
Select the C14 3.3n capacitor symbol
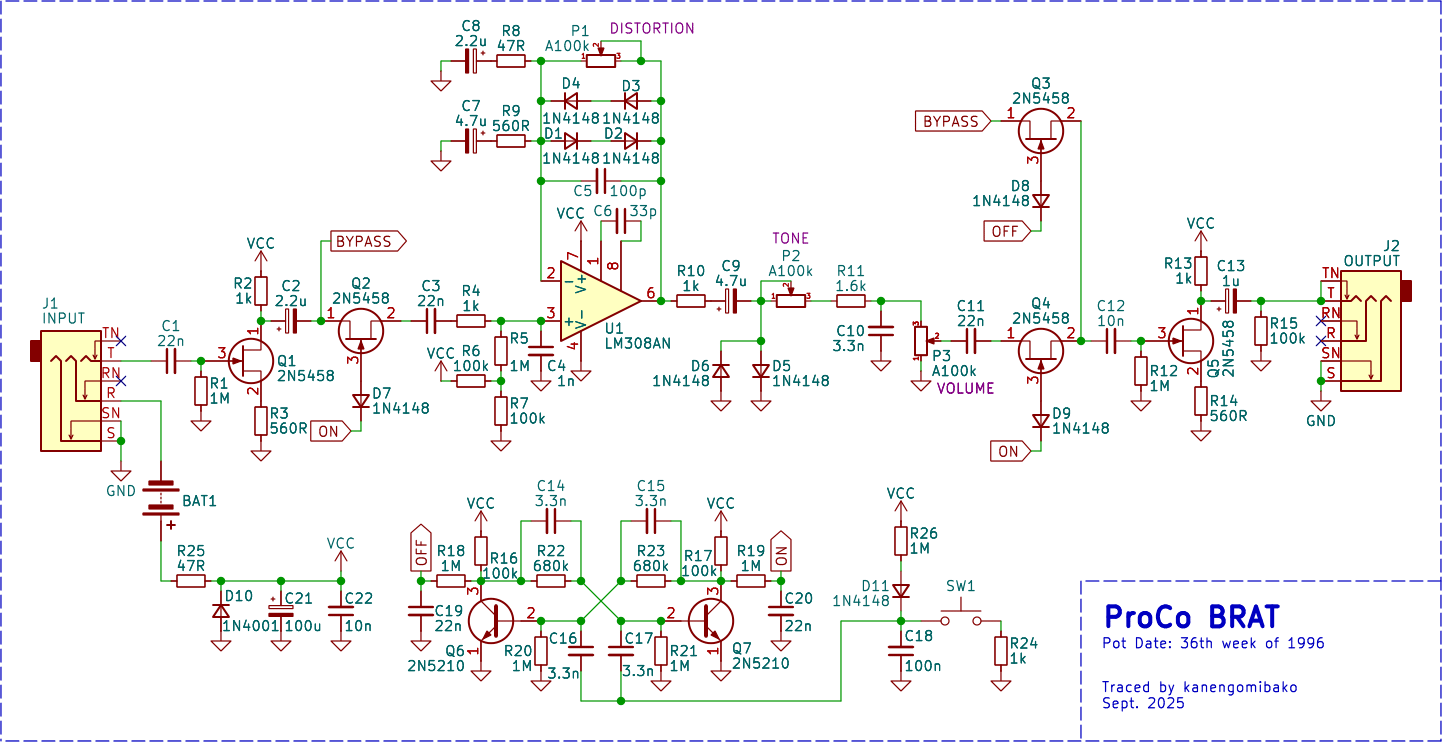pos(550,520)
